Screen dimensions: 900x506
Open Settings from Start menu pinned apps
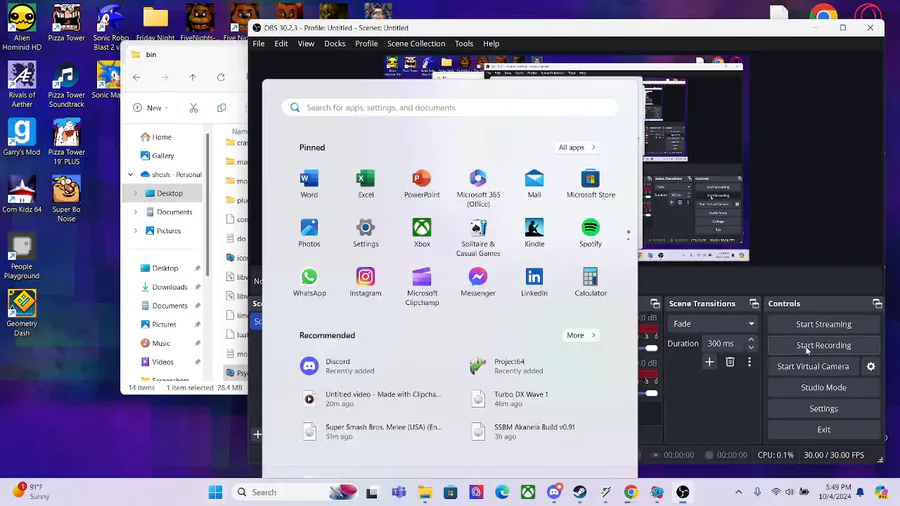(366, 233)
